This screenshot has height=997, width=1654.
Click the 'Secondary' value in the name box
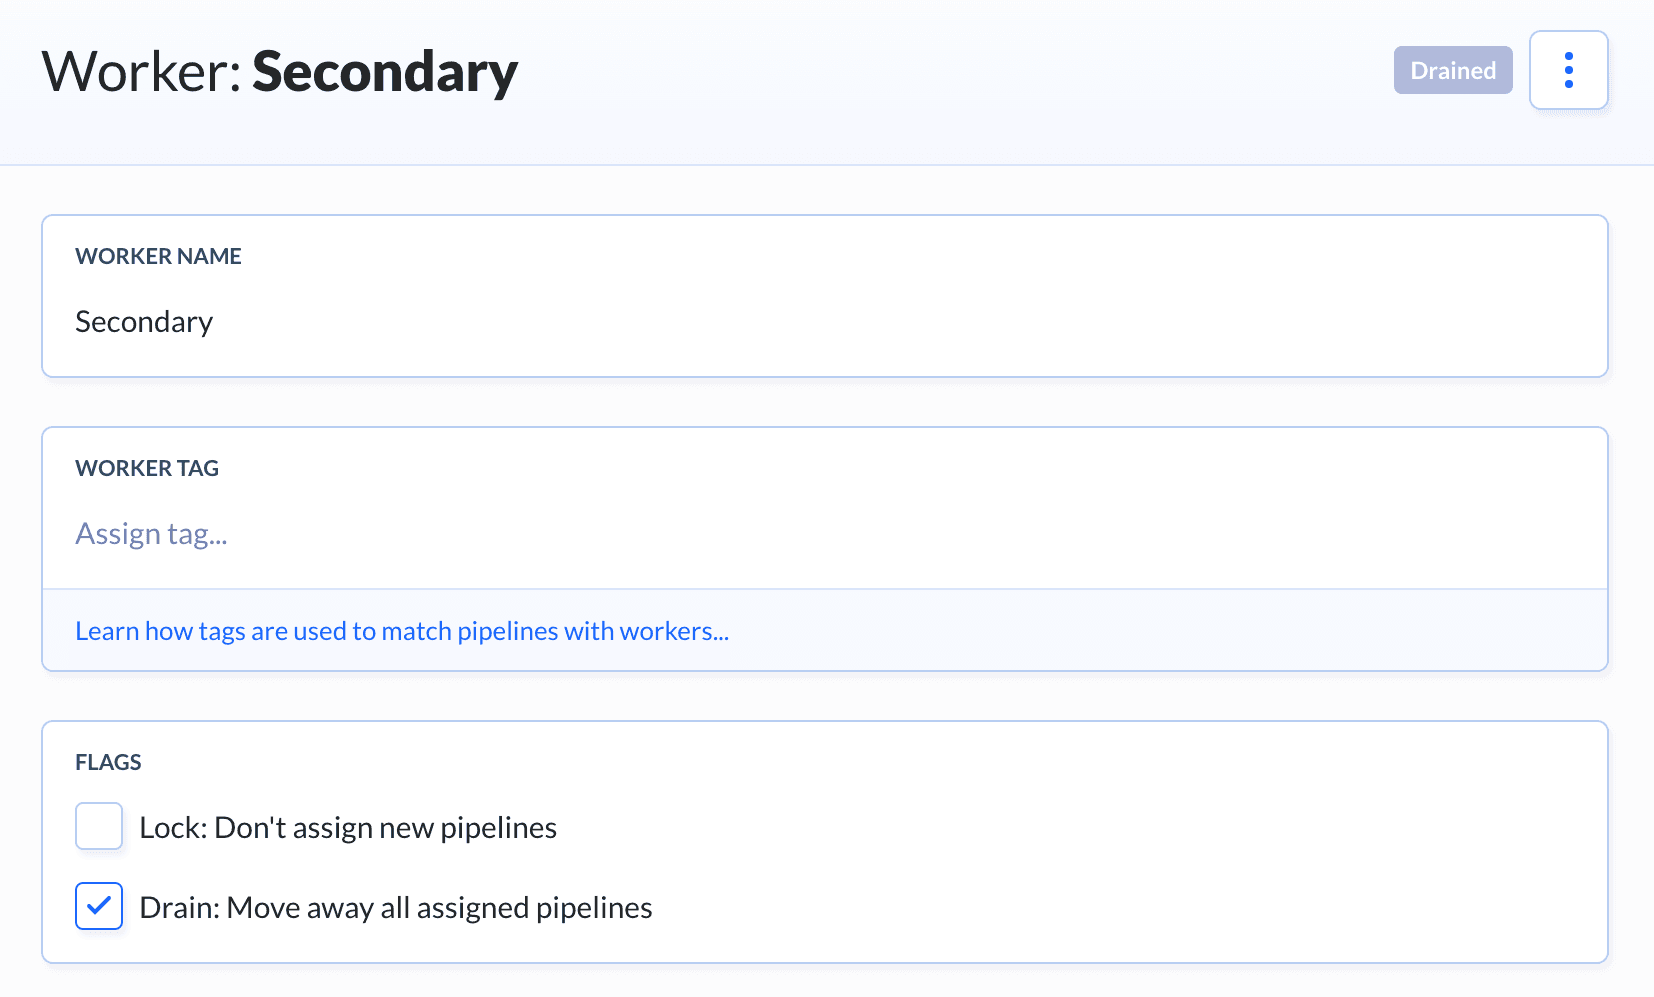(144, 322)
